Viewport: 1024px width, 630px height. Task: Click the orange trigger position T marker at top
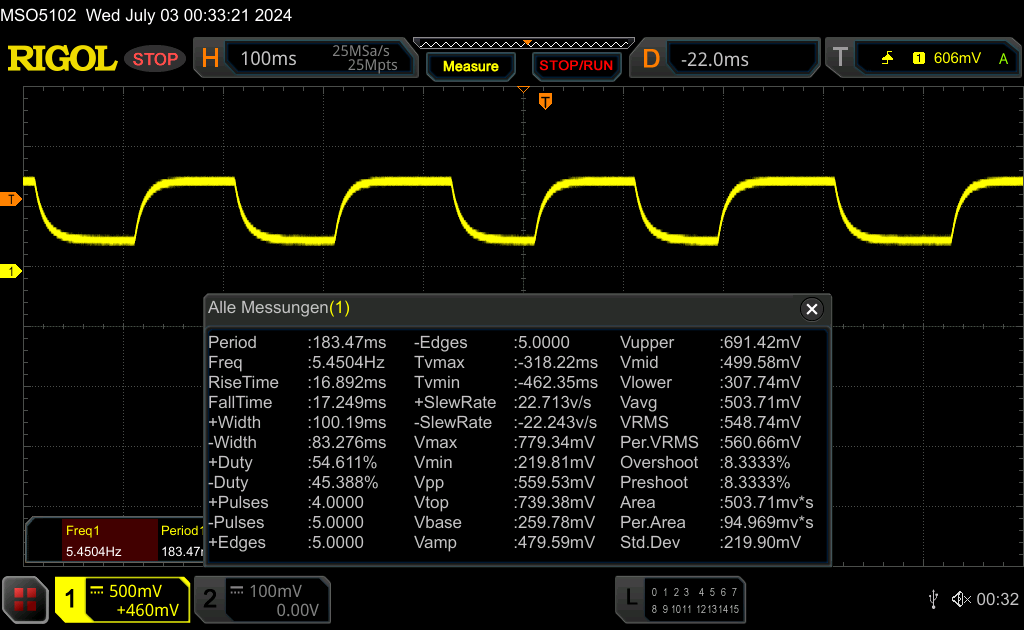point(545,101)
